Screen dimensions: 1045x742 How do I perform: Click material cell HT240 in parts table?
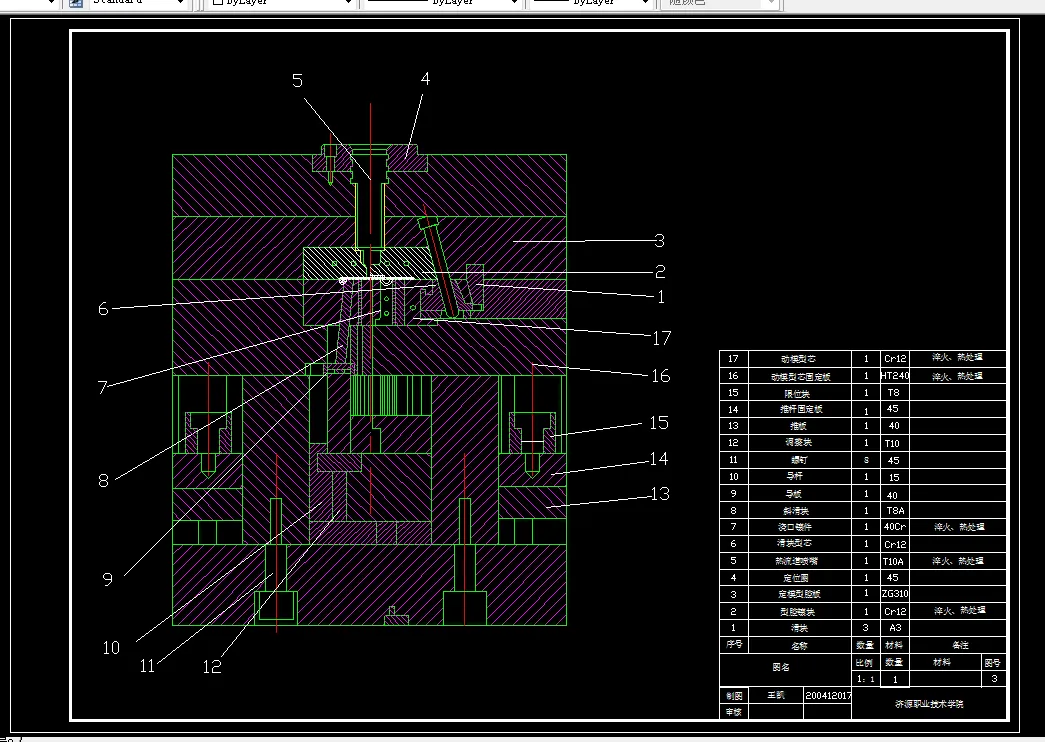click(x=894, y=376)
